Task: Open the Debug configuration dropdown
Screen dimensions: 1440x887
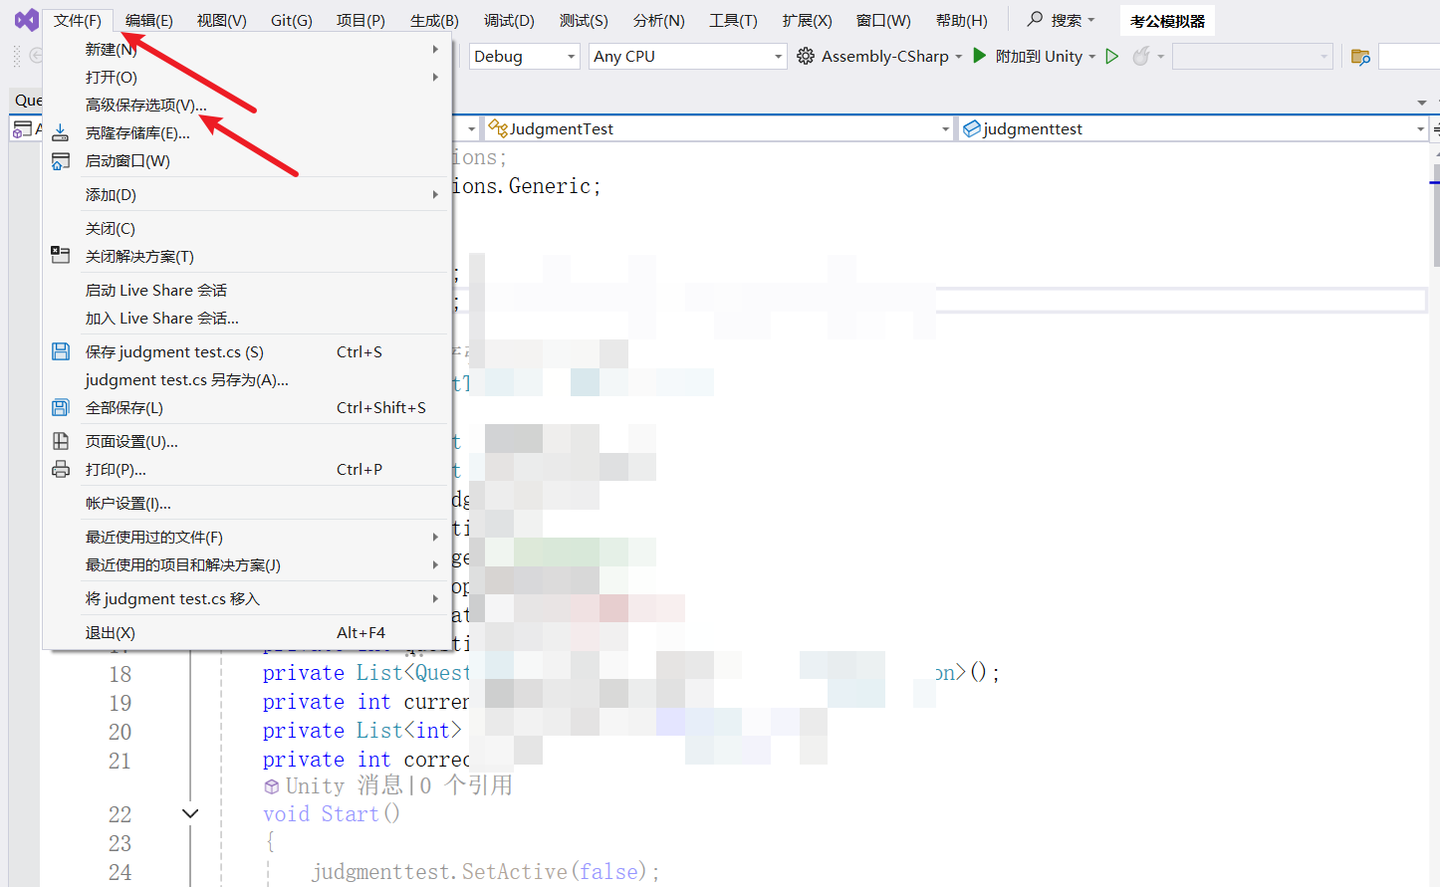Action: (x=524, y=57)
